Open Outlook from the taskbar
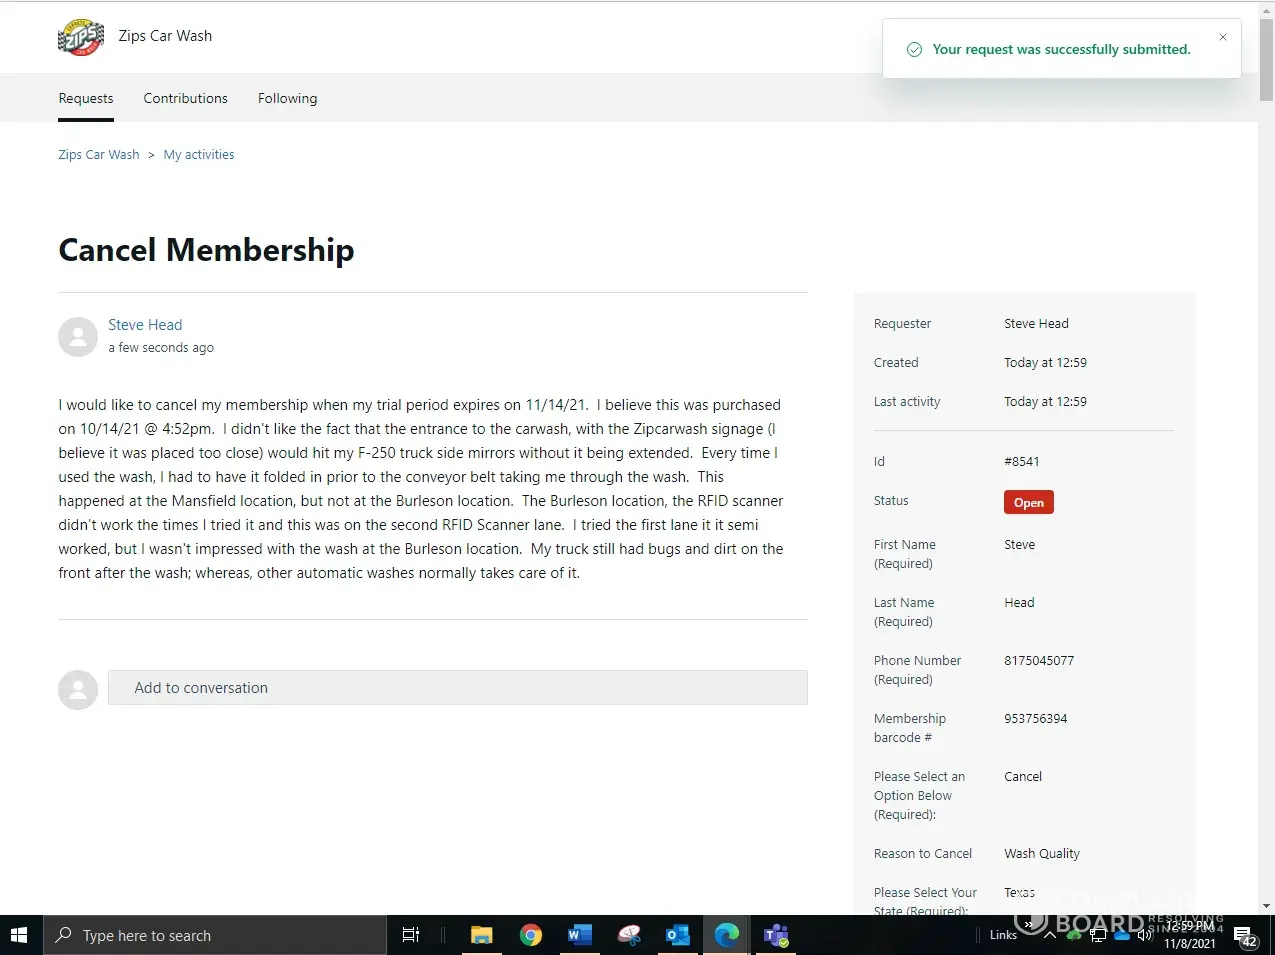Screen dimensions: 1275x955 point(678,935)
